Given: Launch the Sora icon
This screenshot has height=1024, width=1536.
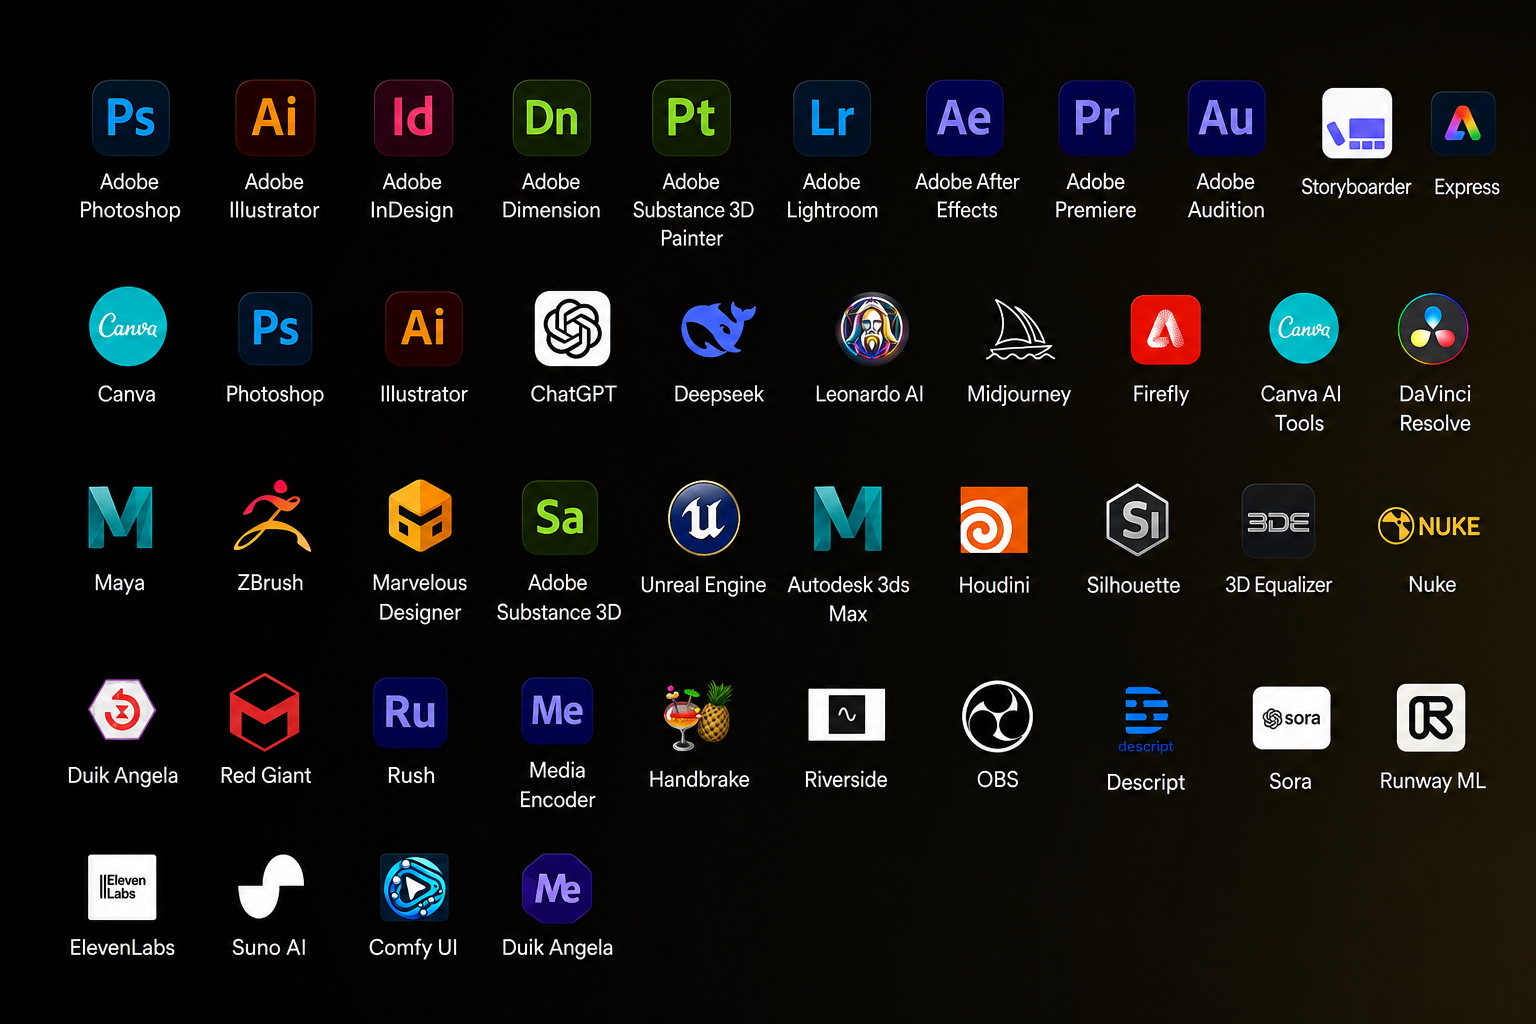Looking at the screenshot, I should (x=1292, y=717).
